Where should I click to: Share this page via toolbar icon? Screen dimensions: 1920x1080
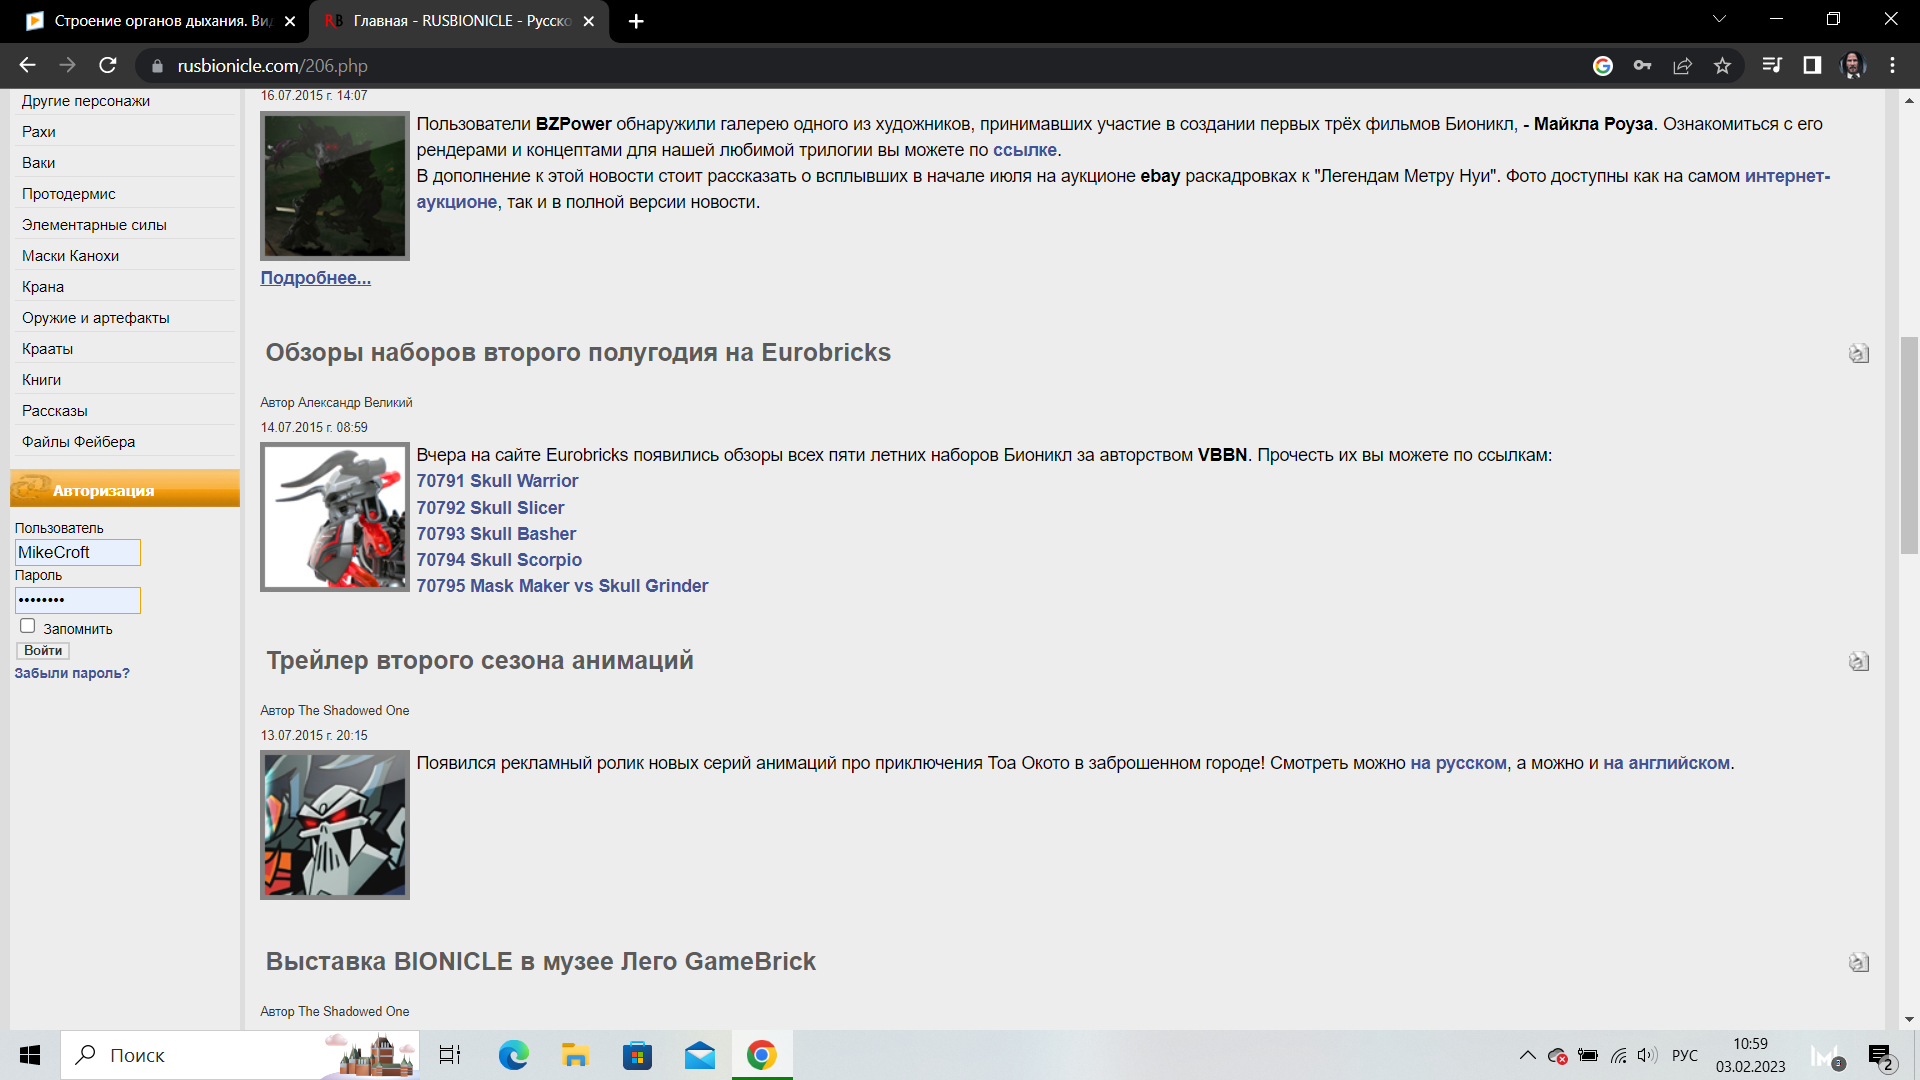point(1682,66)
